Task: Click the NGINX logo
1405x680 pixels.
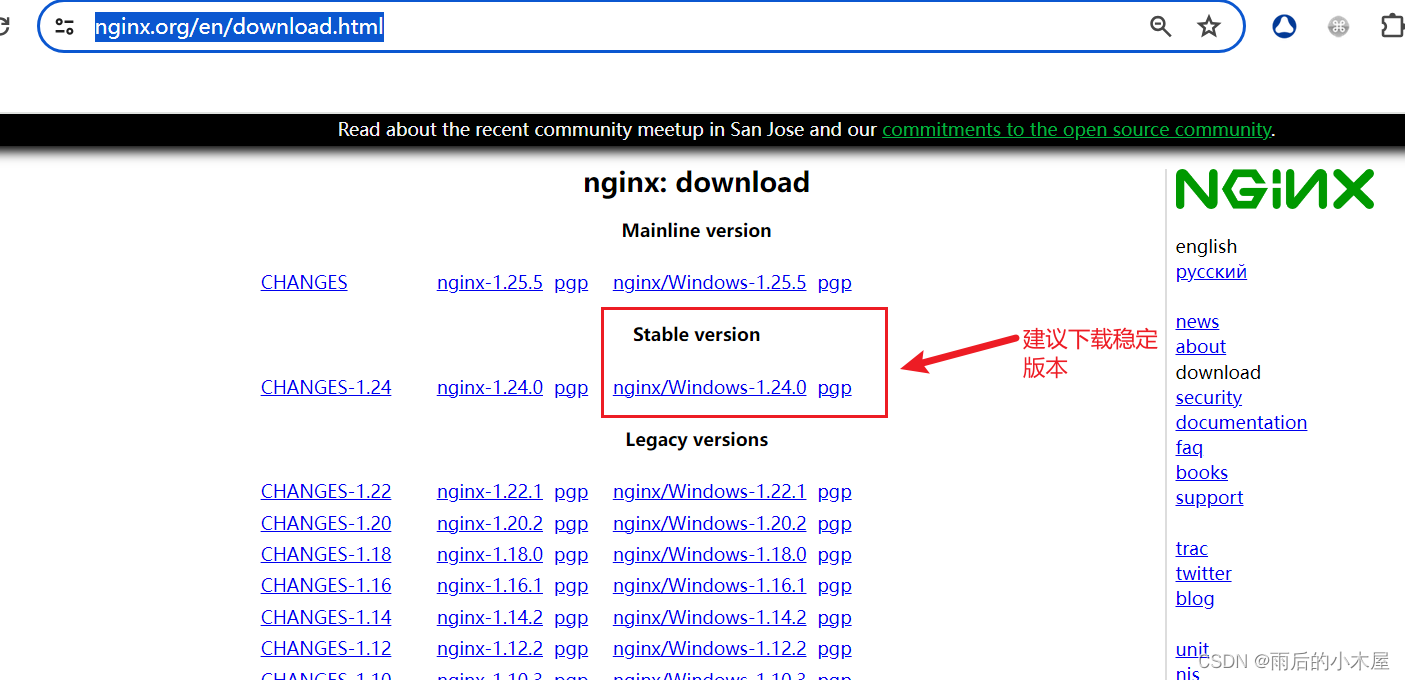Action: pyautogui.click(x=1275, y=189)
